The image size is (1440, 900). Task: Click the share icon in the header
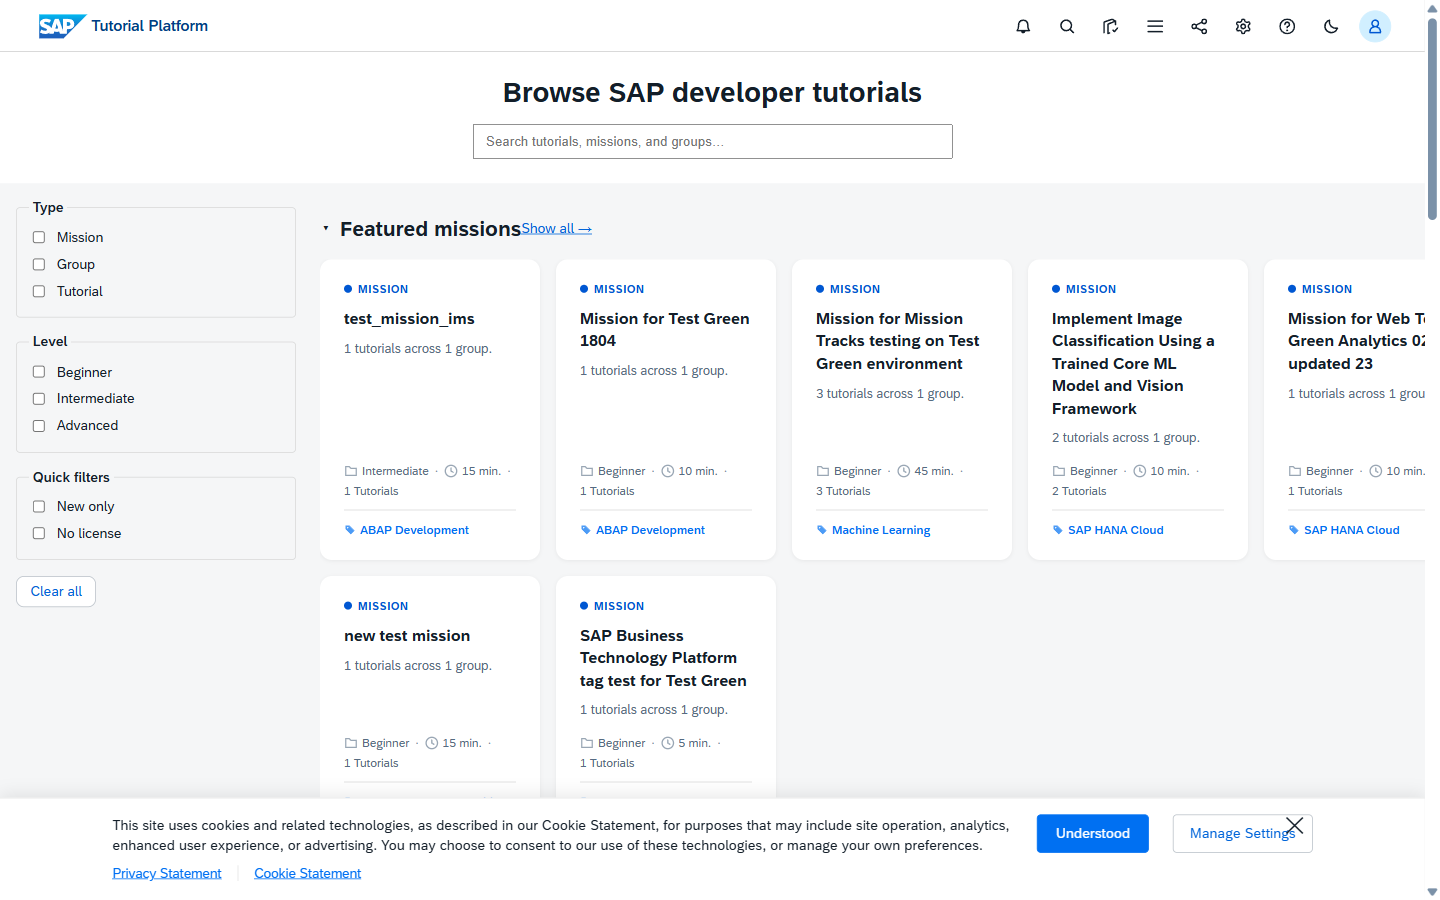tap(1199, 27)
